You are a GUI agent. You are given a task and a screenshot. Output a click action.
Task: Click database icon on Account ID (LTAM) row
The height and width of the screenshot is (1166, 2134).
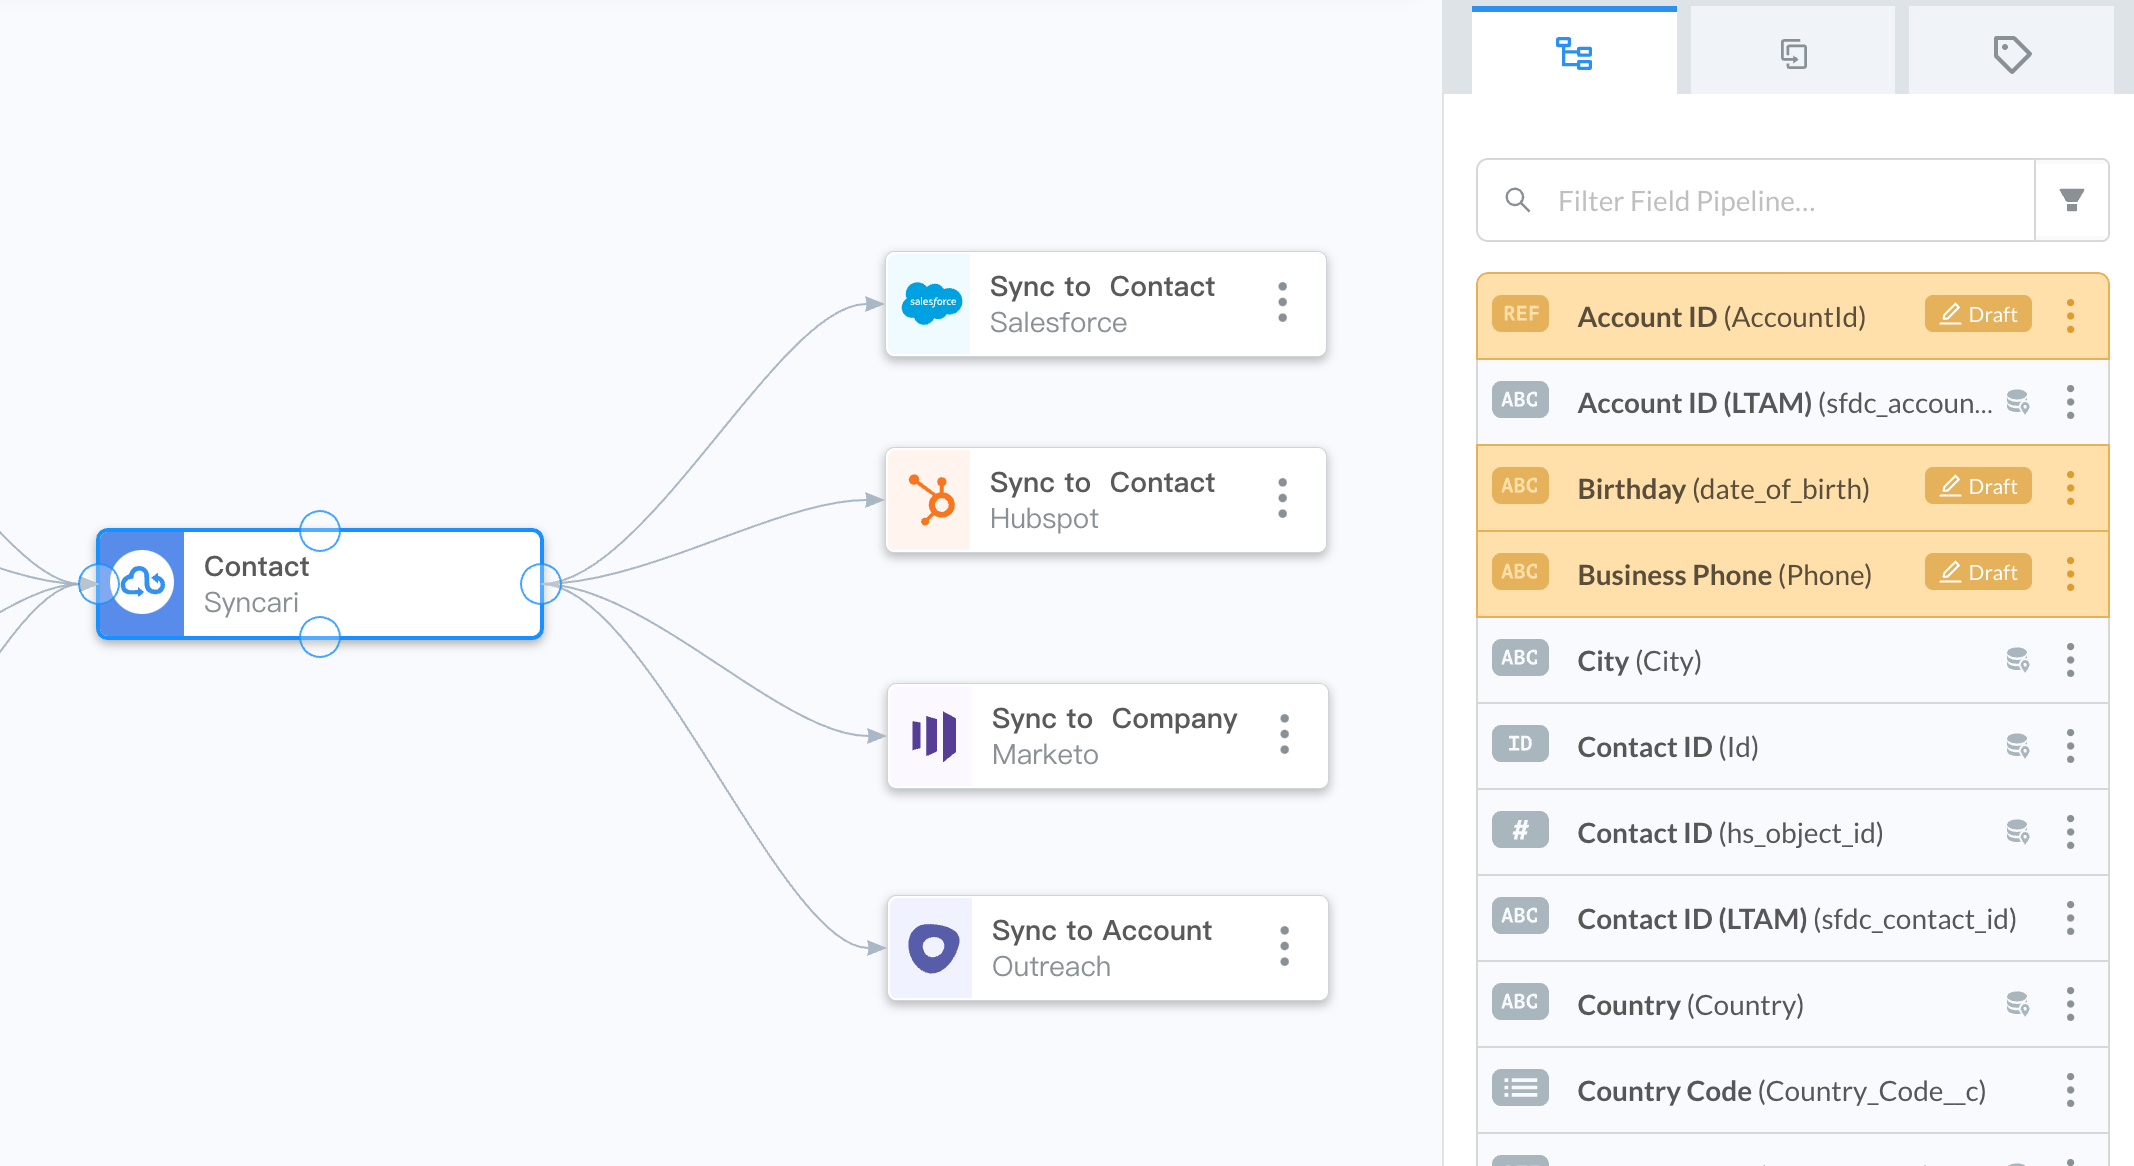coord(2018,402)
